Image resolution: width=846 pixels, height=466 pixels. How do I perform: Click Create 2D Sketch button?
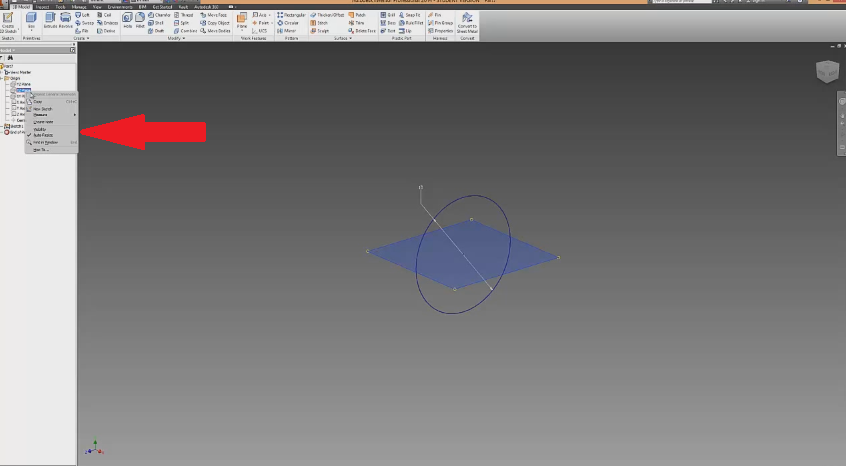click(8, 23)
